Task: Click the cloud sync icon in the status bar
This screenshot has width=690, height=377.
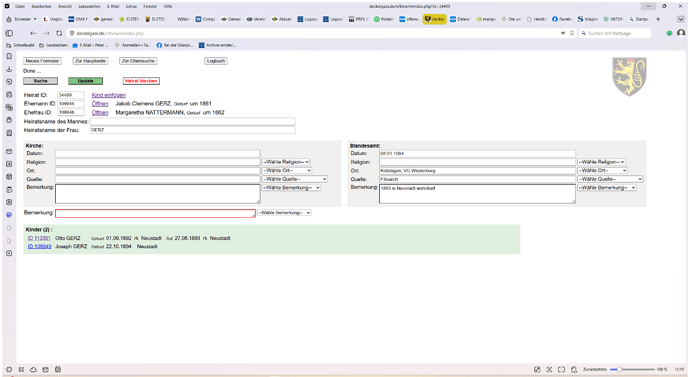Action: click(x=33, y=370)
